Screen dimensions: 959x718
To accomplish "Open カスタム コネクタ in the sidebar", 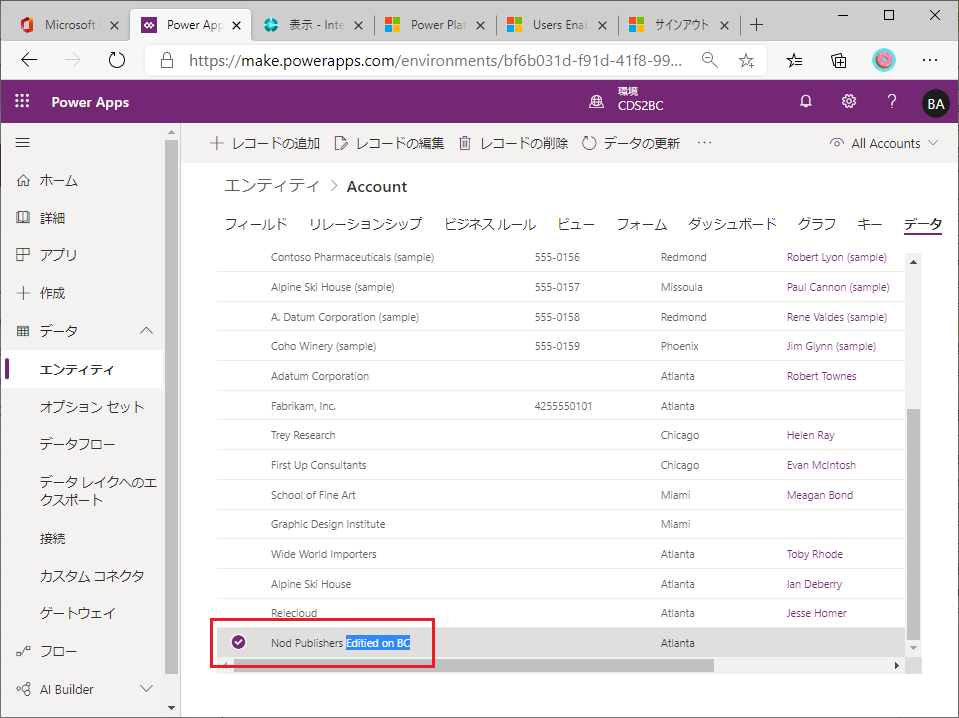I will pyautogui.click(x=92, y=576).
